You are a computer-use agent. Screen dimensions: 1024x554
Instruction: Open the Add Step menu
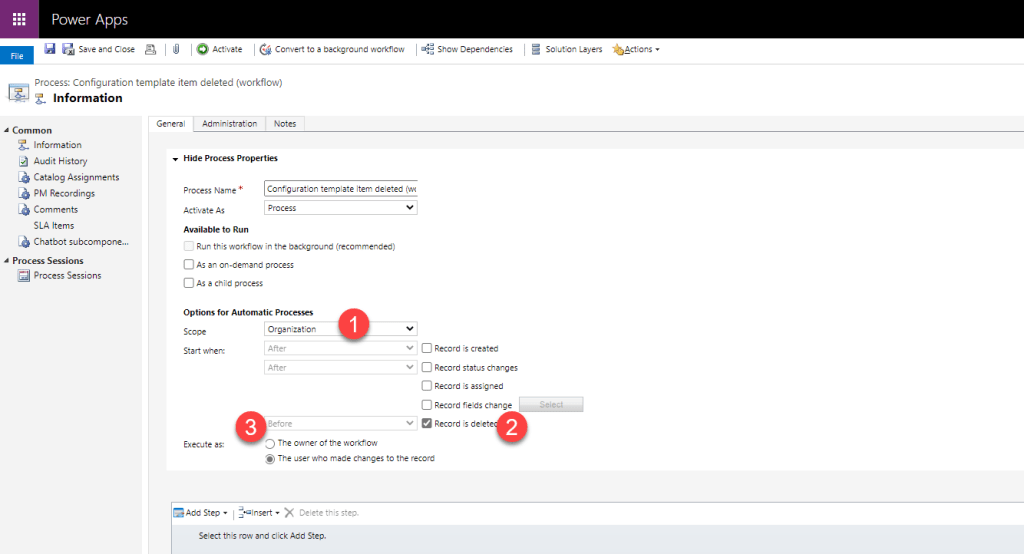click(x=201, y=513)
